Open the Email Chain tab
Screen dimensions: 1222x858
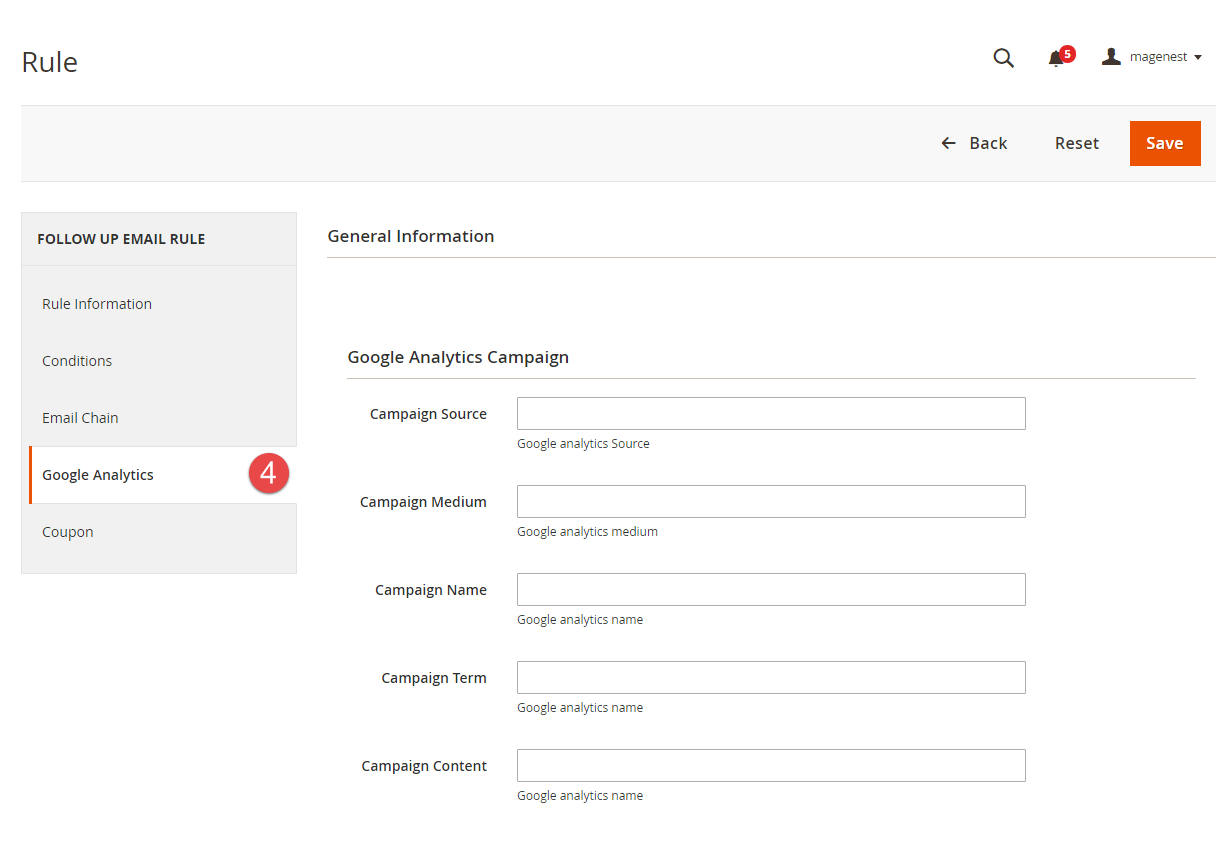[x=80, y=418]
